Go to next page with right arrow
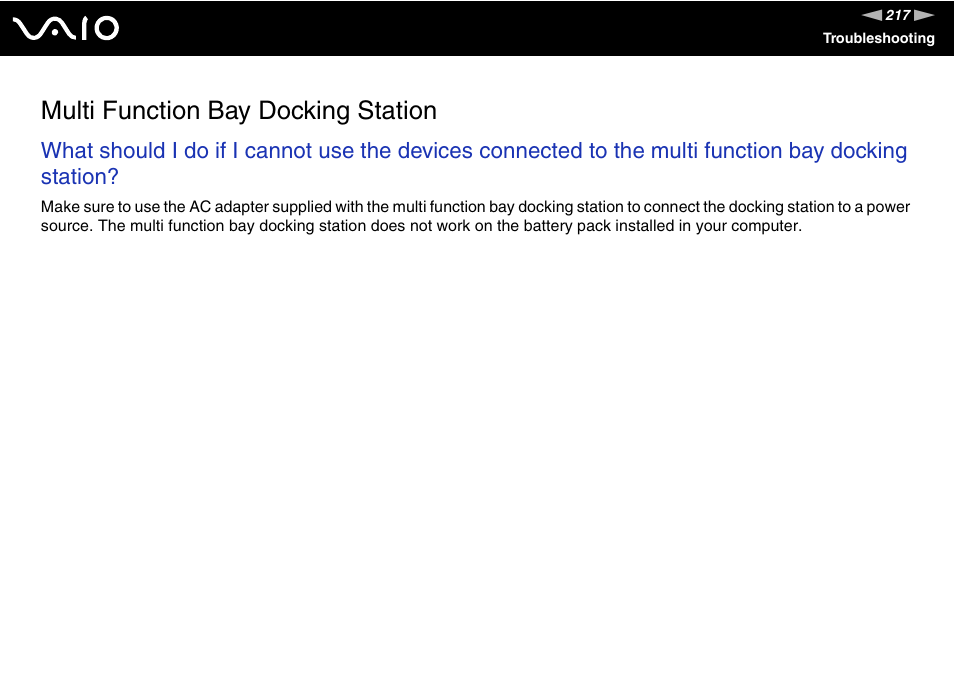Image resolution: width=954 pixels, height=674 pixels. click(924, 15)
